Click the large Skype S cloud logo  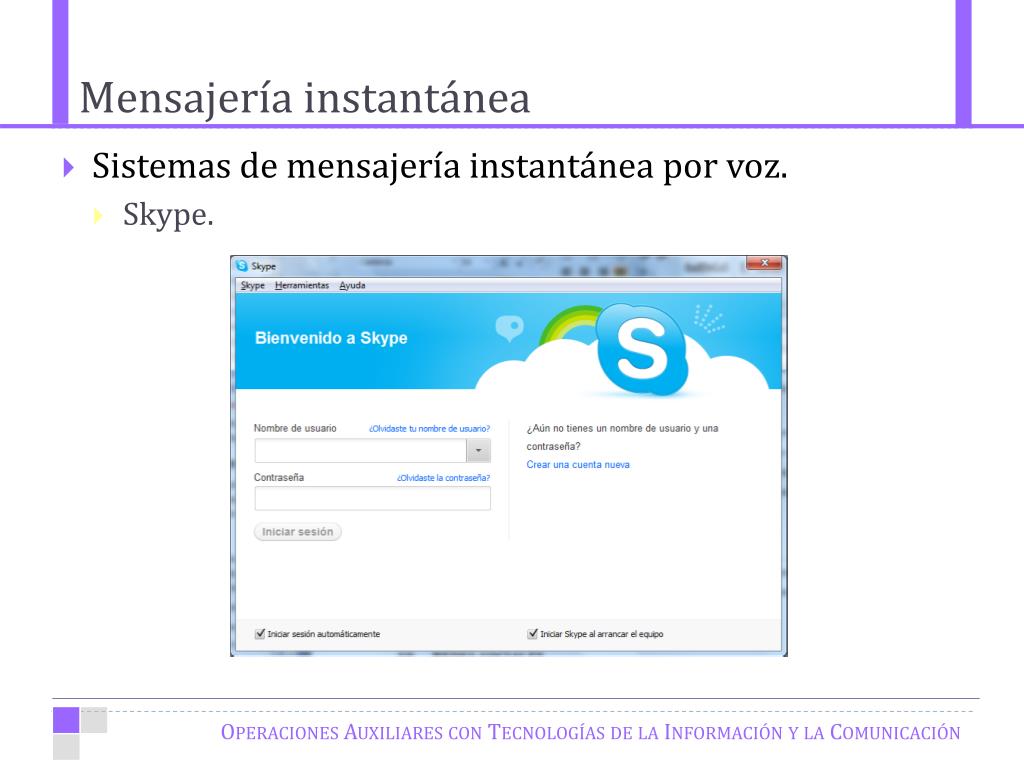(641, 350)
